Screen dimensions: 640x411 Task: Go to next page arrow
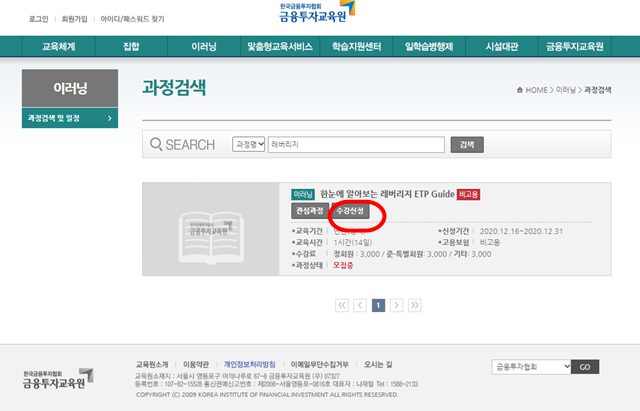pos(396,305)
